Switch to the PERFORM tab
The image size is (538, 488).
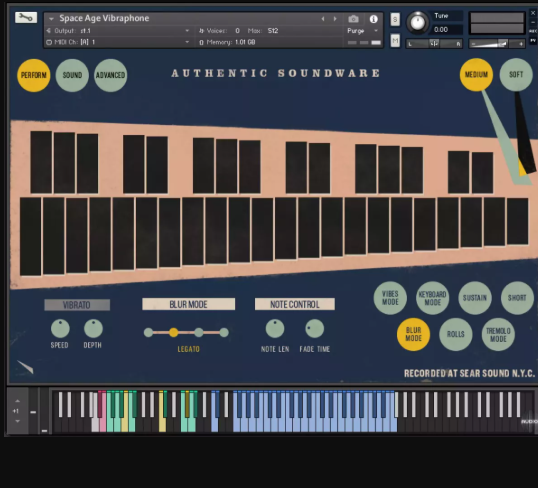(34, 75)
